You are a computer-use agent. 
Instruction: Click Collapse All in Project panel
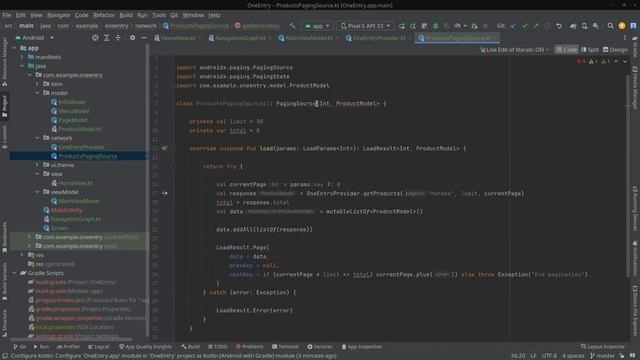click(118, 38)
